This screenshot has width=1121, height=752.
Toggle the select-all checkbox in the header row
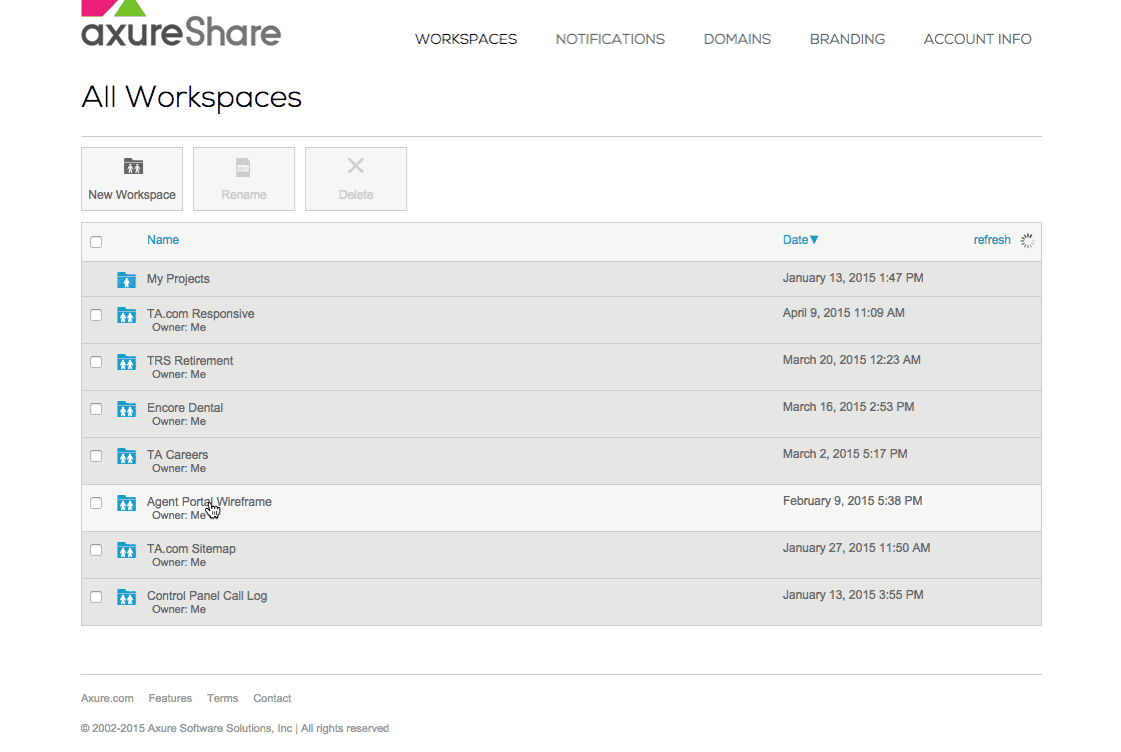pos(95,241)
